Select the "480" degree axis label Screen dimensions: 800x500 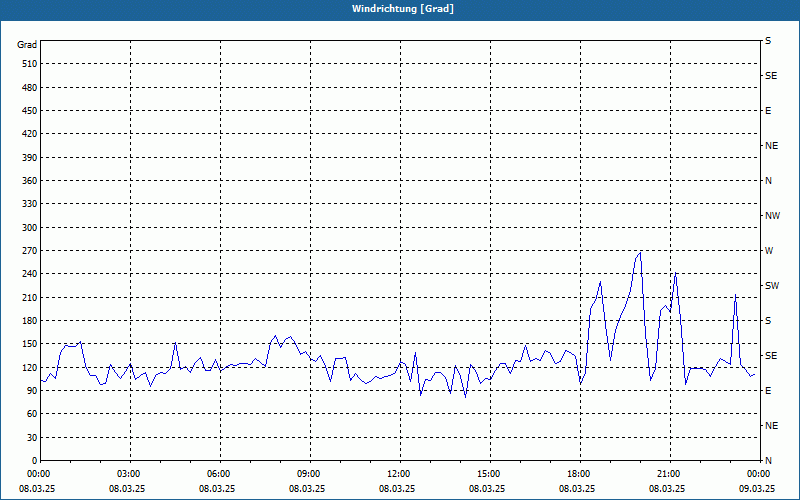tap(30, 88)
